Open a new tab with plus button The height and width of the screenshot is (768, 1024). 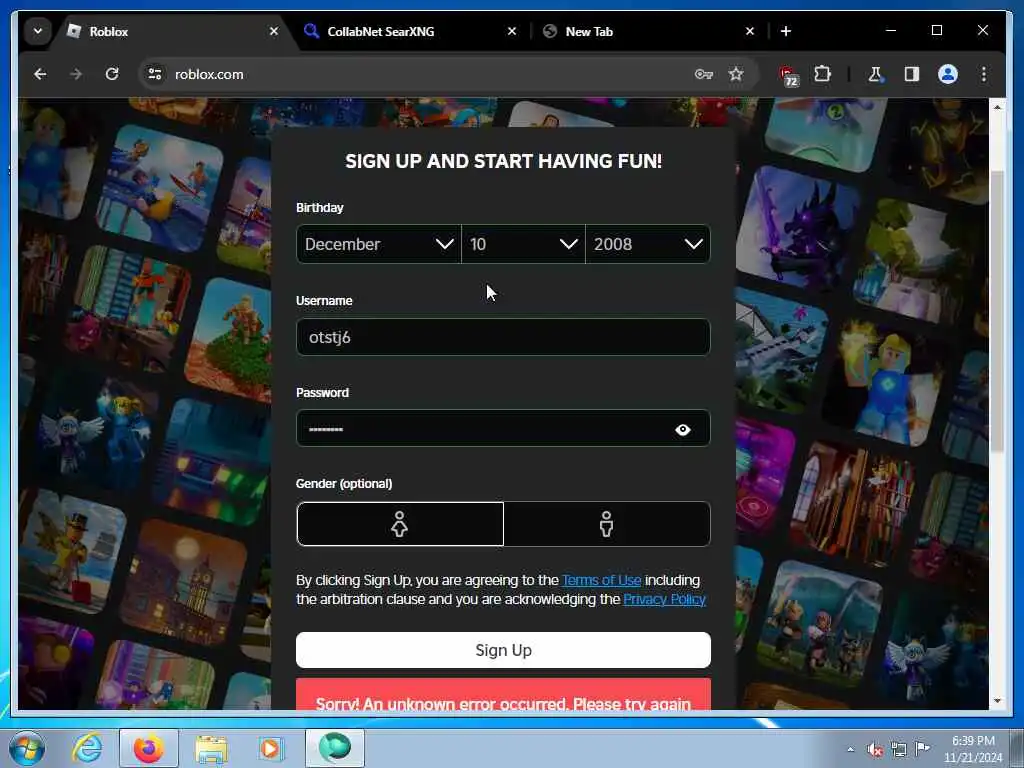[786, 31]
